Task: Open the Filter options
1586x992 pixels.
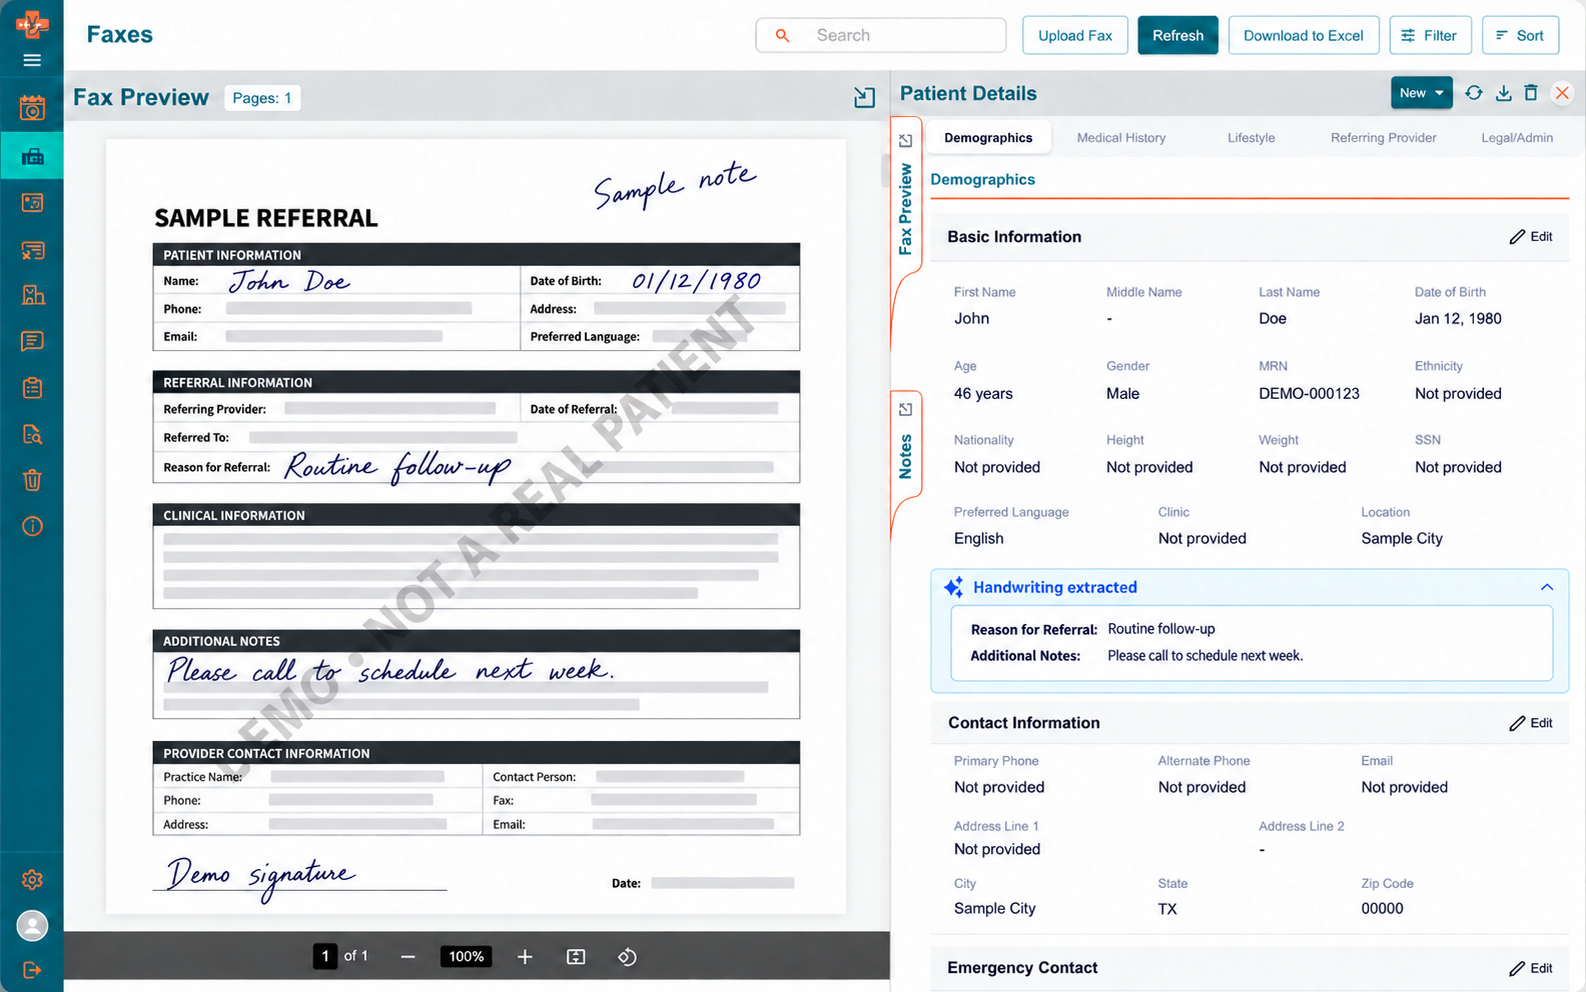Action: [x=1430, y=35]
